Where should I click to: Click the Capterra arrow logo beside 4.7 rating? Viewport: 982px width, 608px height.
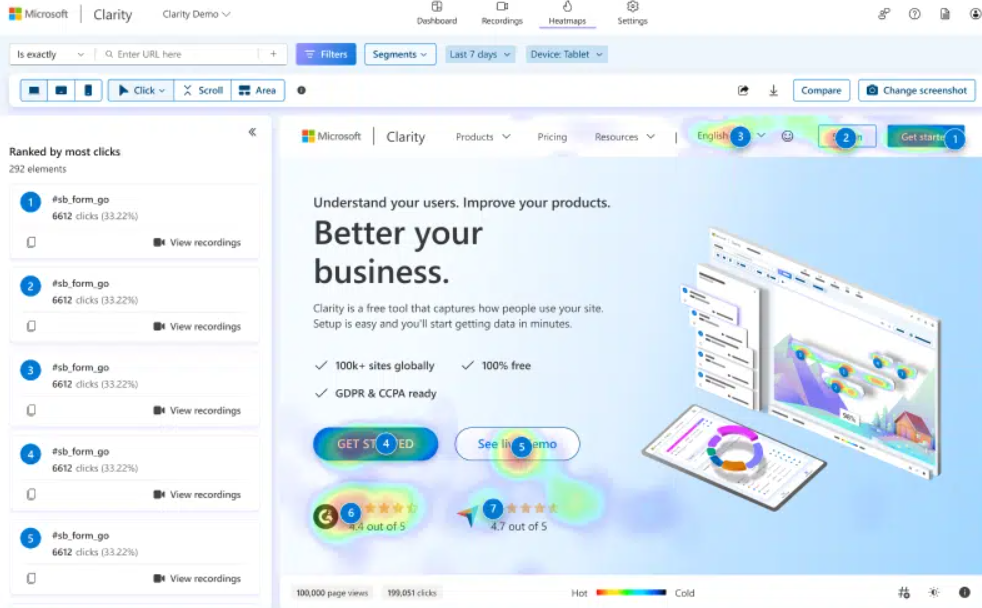[468, 516]
